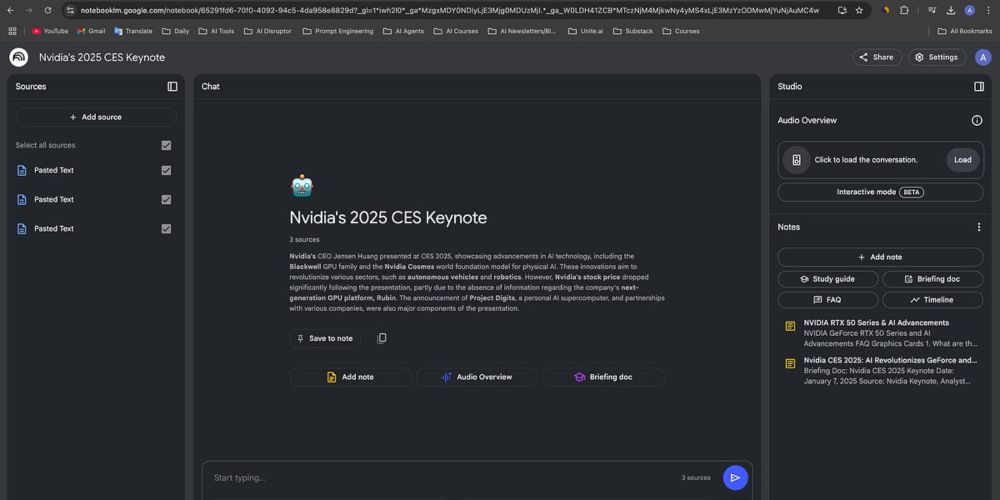Screen dimensions: 1000x500
Task: Open Audio Overview info icon
Action: (976, 121)
